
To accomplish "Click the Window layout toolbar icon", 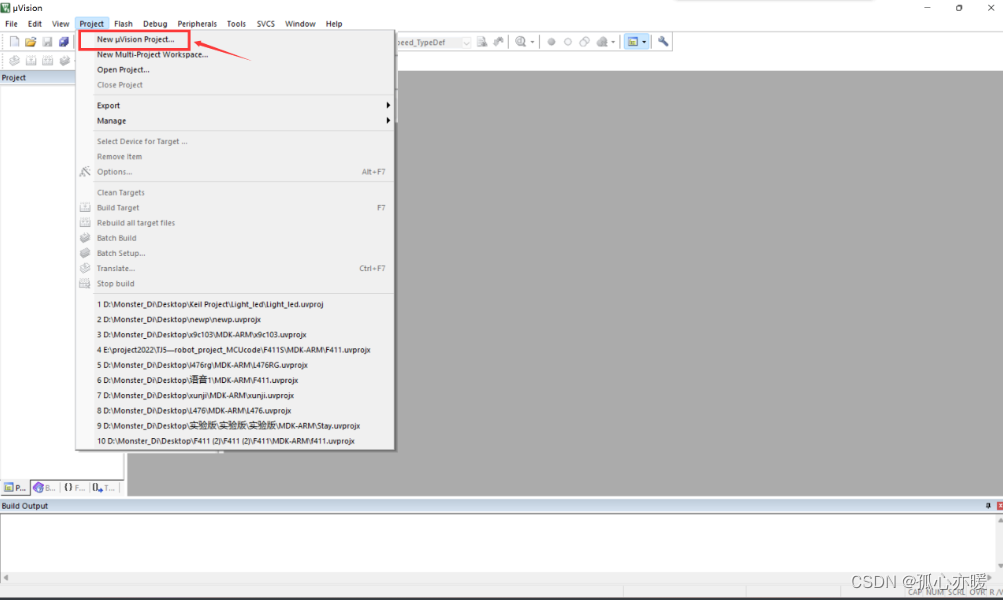I will (633, 42).
